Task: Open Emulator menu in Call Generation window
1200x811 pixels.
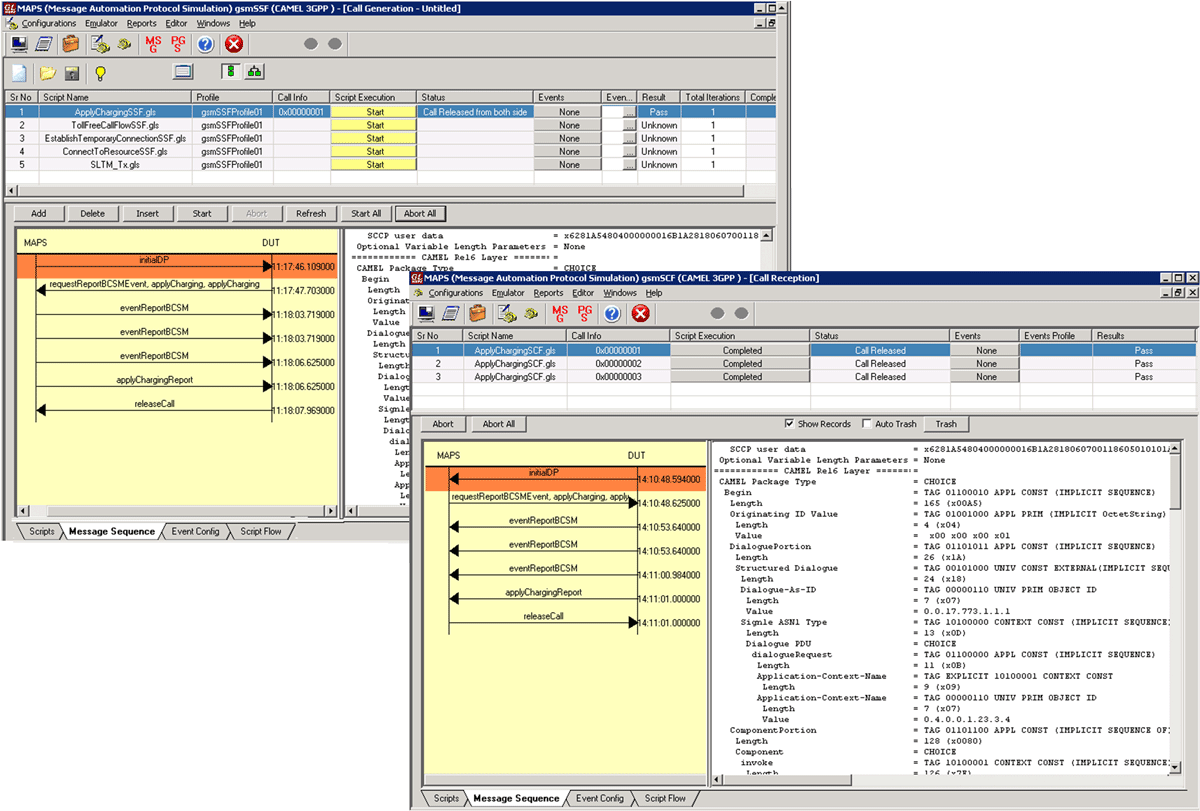Action: coord(103,23)
